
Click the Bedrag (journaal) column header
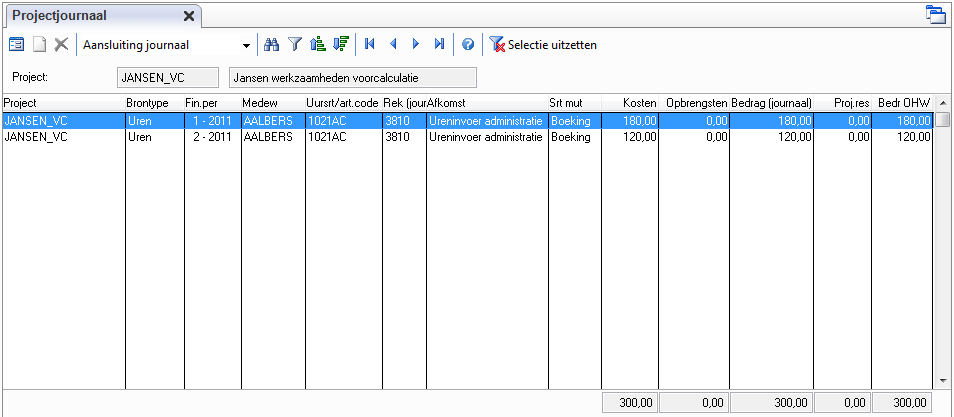pyautogui.click(x=771, y=103)
